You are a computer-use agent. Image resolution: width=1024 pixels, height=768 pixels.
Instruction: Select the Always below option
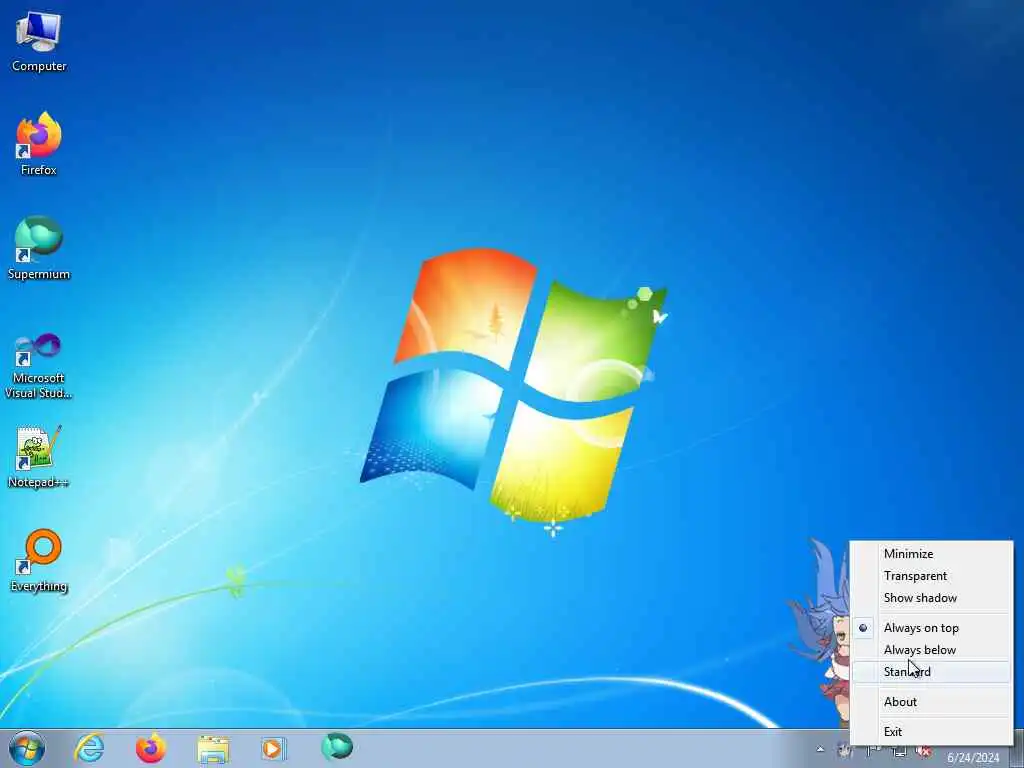[x=931, y=650]
